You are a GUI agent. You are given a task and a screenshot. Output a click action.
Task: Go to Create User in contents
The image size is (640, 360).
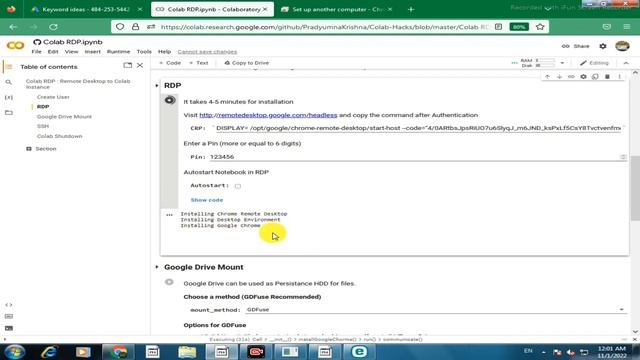pos(53,97)
